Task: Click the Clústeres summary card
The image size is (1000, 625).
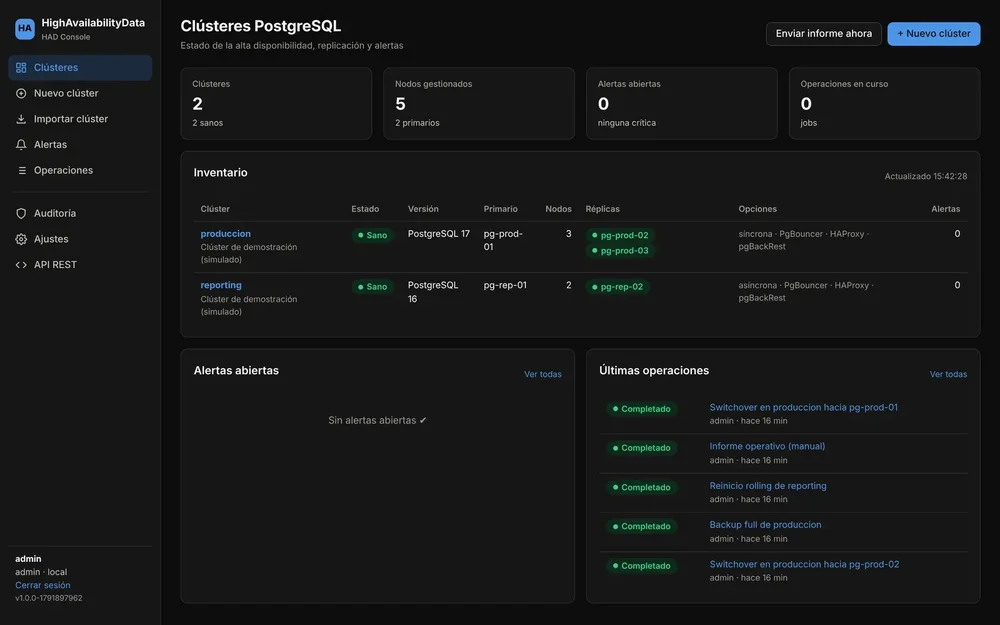Action: pyautogui.click(x=276, y=103)
